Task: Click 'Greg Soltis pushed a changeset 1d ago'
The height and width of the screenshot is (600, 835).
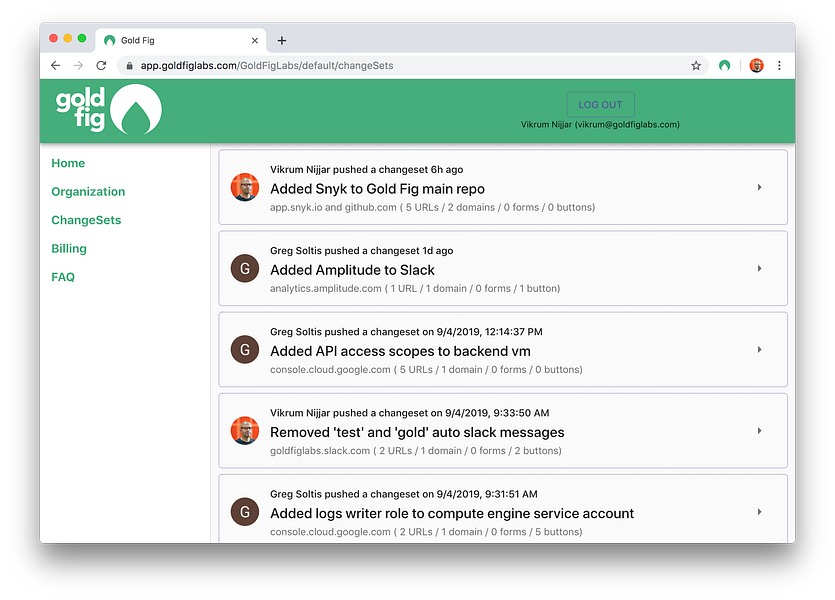Action: click(x=362, y=251)
